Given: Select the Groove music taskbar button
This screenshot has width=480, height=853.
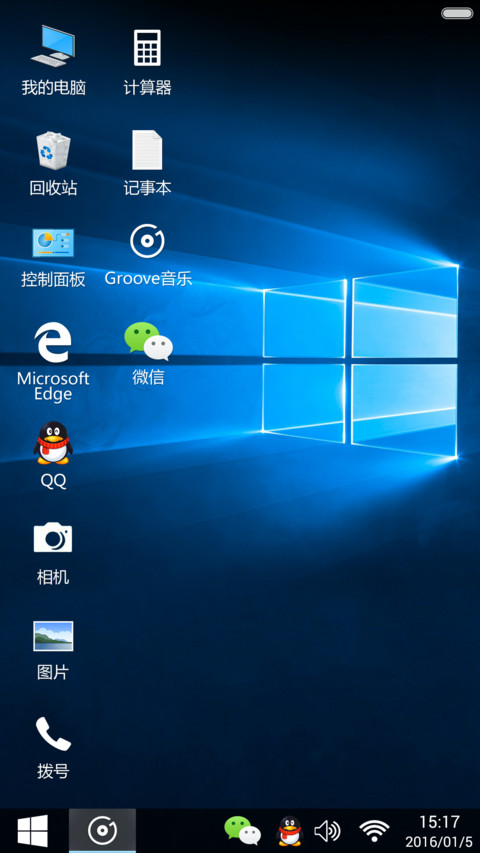Looking at the screenshot, I should (102, 831).
